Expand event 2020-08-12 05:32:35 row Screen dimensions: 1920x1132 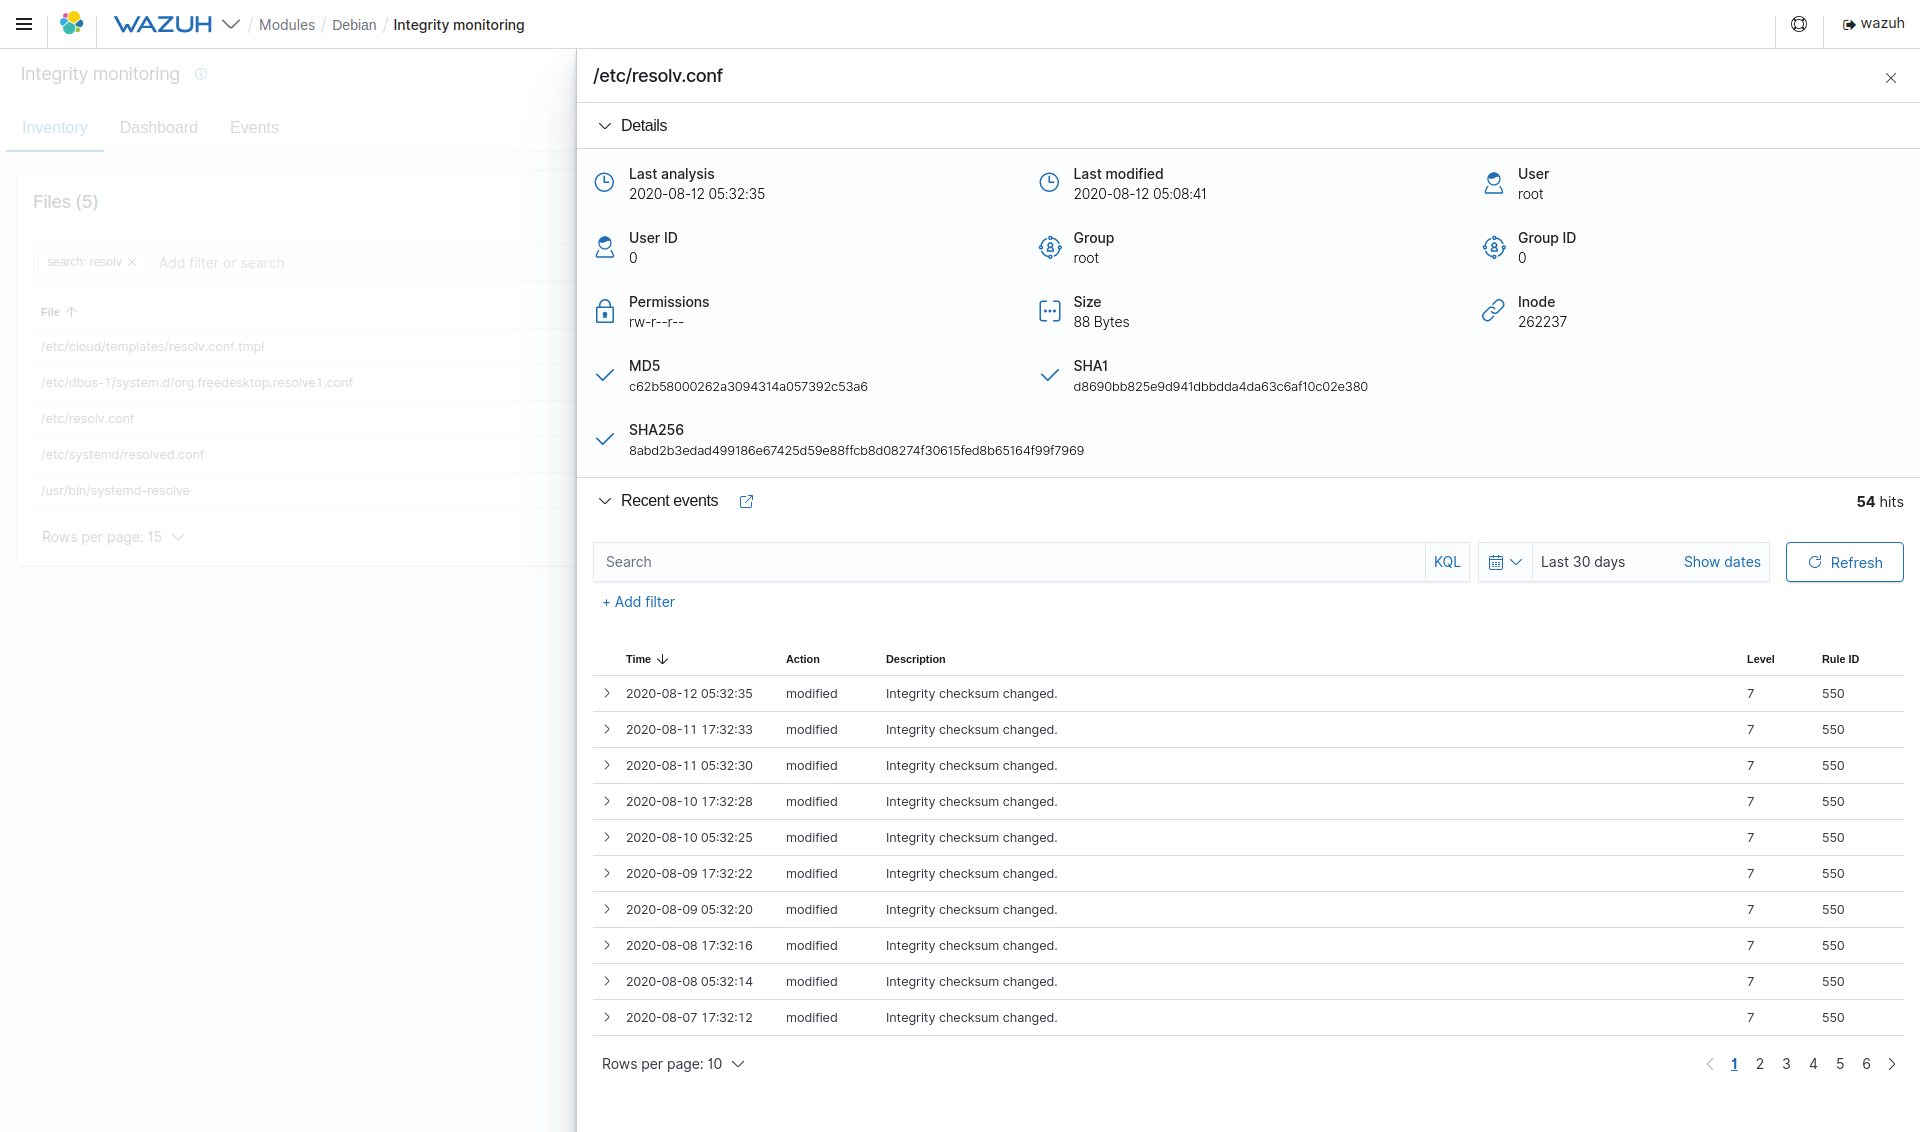[607, 693]
